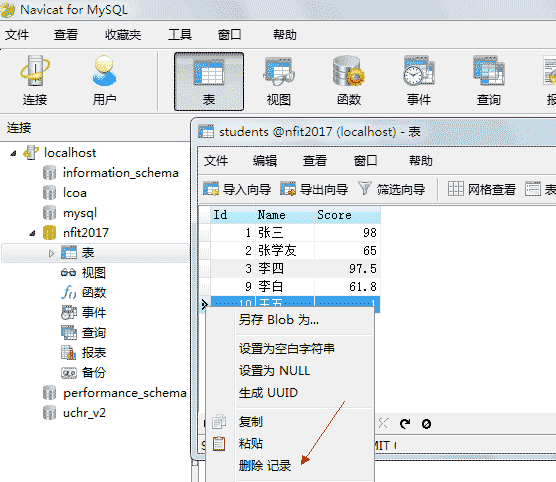Open 帮助 menu in students table window
The height and width of the screenshot is (482, 556).
coord(421,161)
